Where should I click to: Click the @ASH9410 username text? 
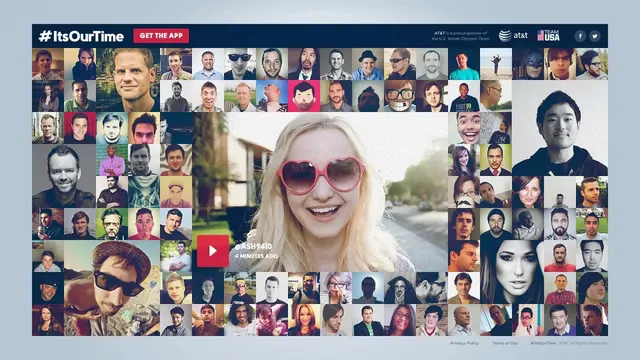click(x=253, y=246)
